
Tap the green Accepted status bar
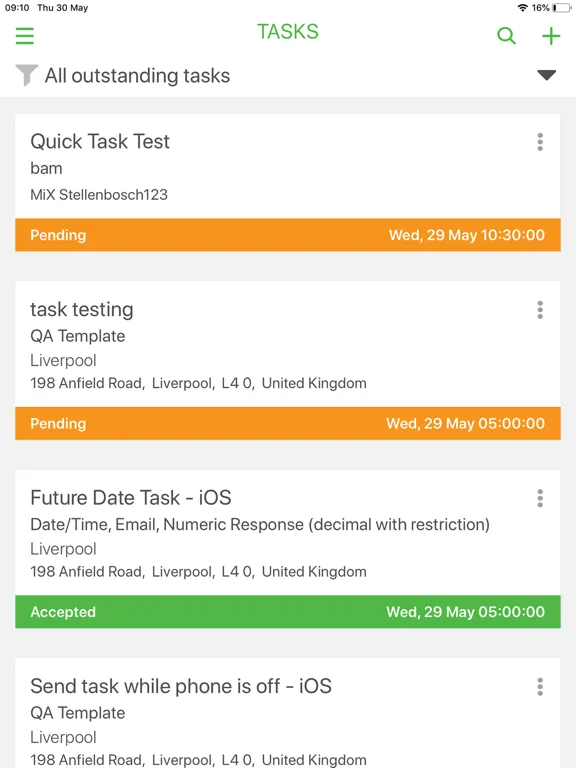pos(288,612)
